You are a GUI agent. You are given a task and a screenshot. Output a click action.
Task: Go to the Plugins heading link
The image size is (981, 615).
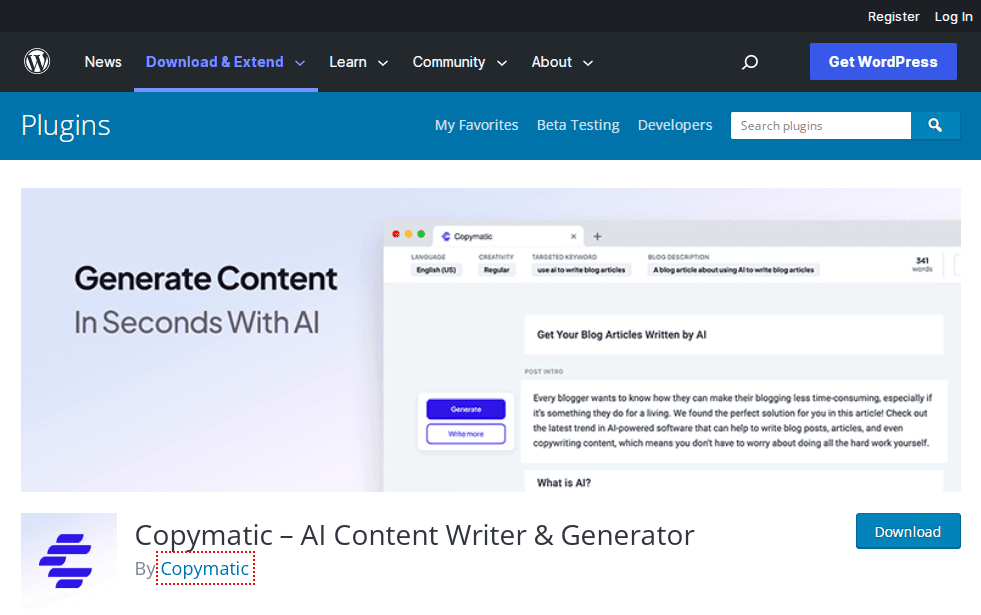[x=66, y=126]
